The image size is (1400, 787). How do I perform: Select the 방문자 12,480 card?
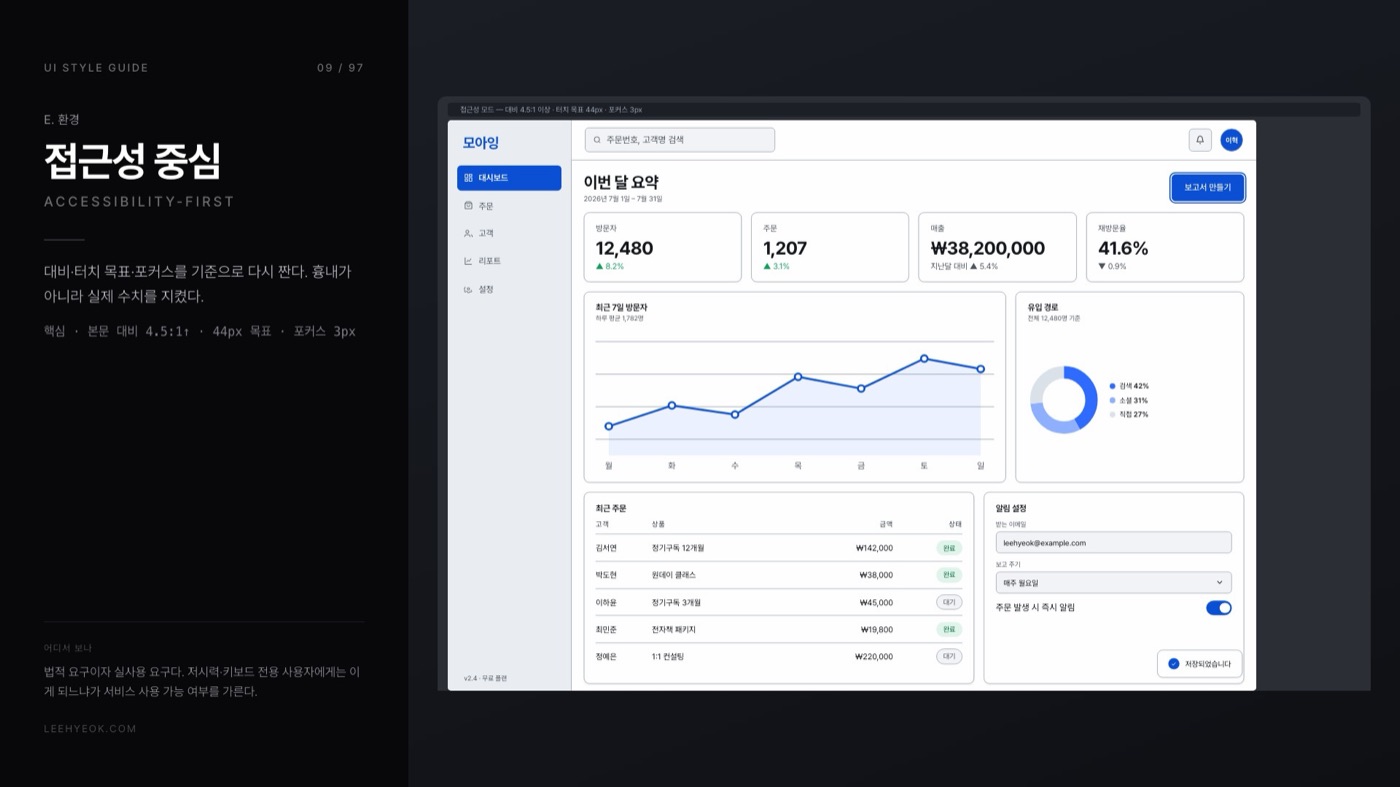point(663,247)
